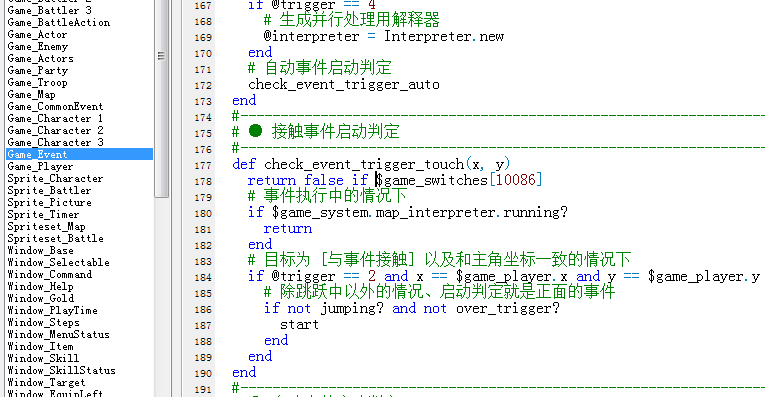This screenshot has width=765, height=397.
Task: Open the Game_CommonEvent script
Action: tap(55, 106)
